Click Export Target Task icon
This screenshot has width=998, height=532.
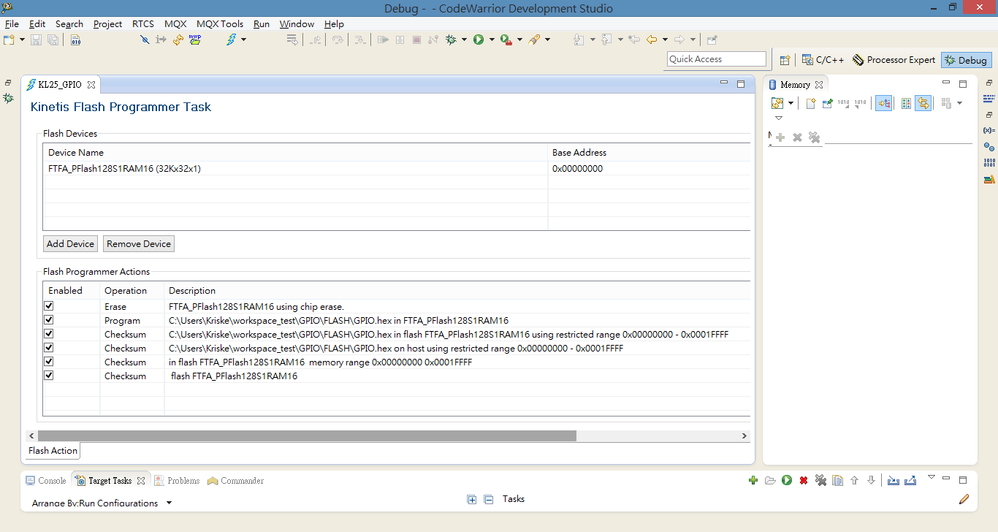[x=910, y=480]
